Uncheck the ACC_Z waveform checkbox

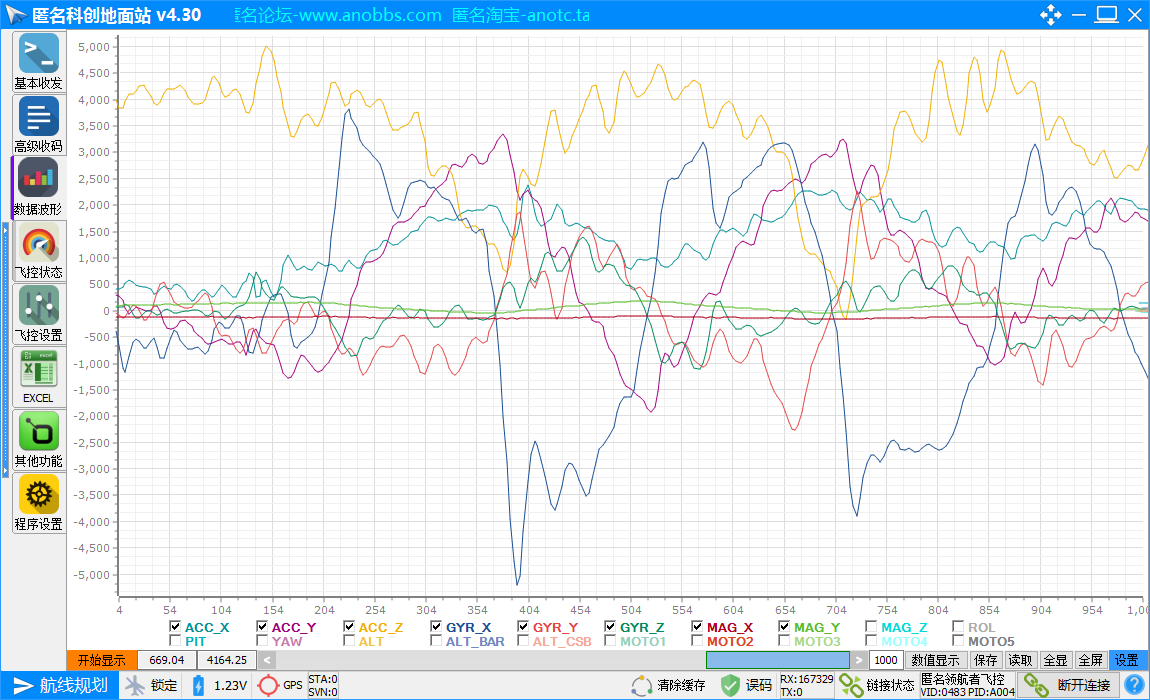click(x=349, y=627)
